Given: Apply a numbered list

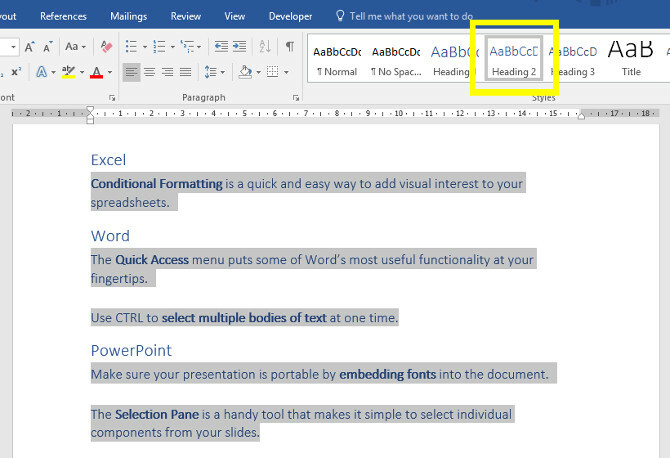Looking at the screenshot, I should [x=159, y=46].
